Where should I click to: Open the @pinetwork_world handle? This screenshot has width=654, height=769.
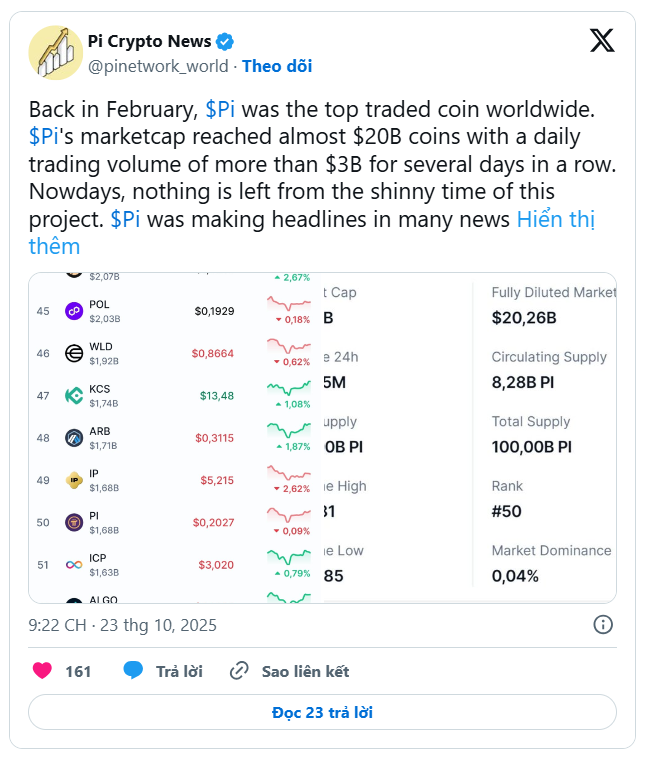(x=159, y=66)
